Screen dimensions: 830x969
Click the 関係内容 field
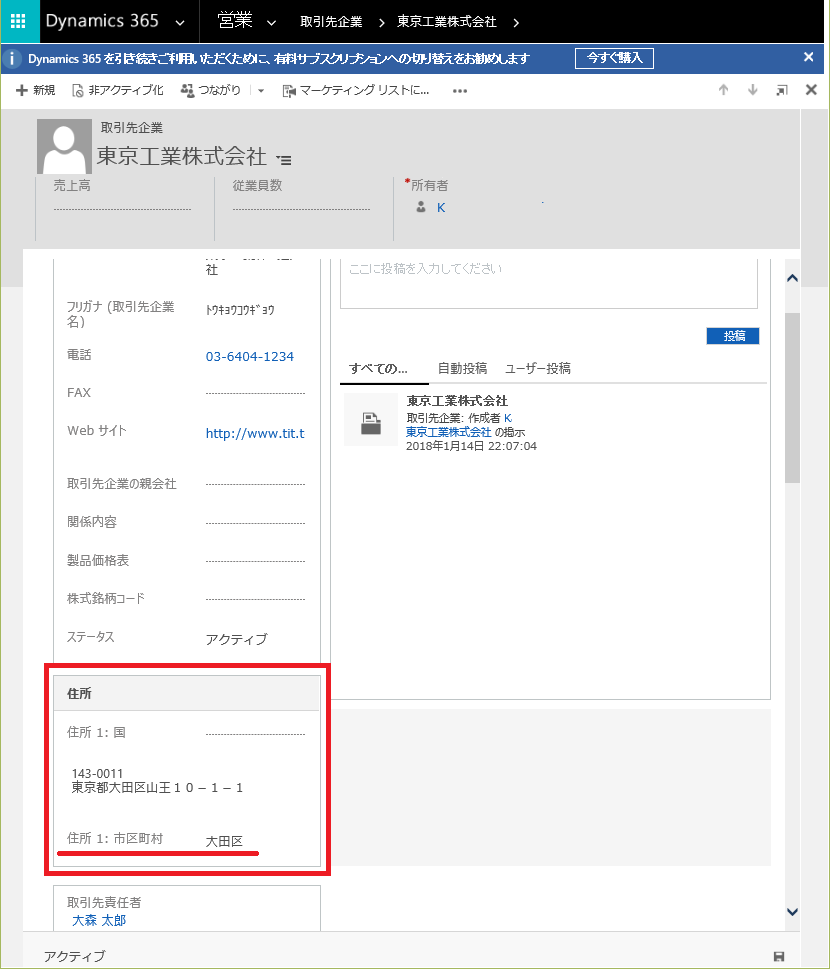tap(255, 522)
